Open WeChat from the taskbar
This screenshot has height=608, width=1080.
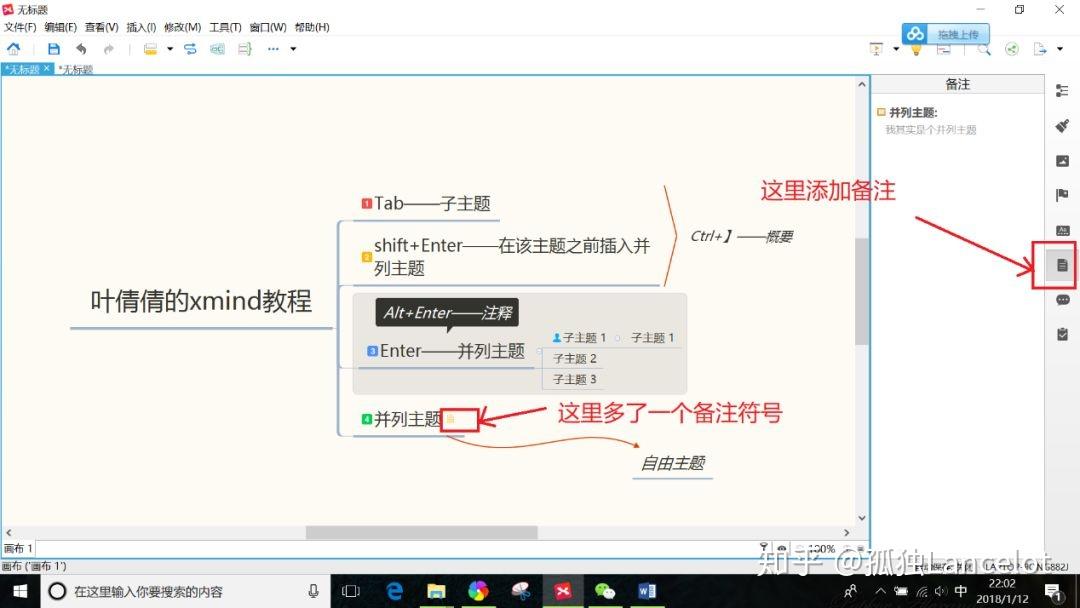[605, 591]
